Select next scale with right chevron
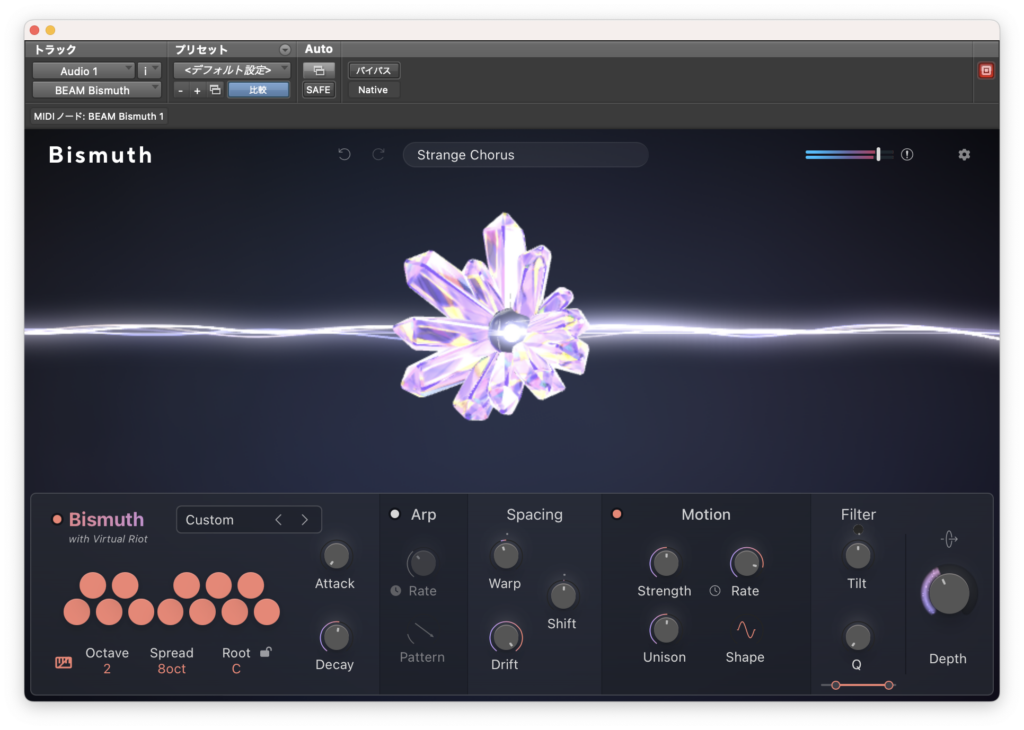This screenshot has width=1024, height=730. coord(304,520)
